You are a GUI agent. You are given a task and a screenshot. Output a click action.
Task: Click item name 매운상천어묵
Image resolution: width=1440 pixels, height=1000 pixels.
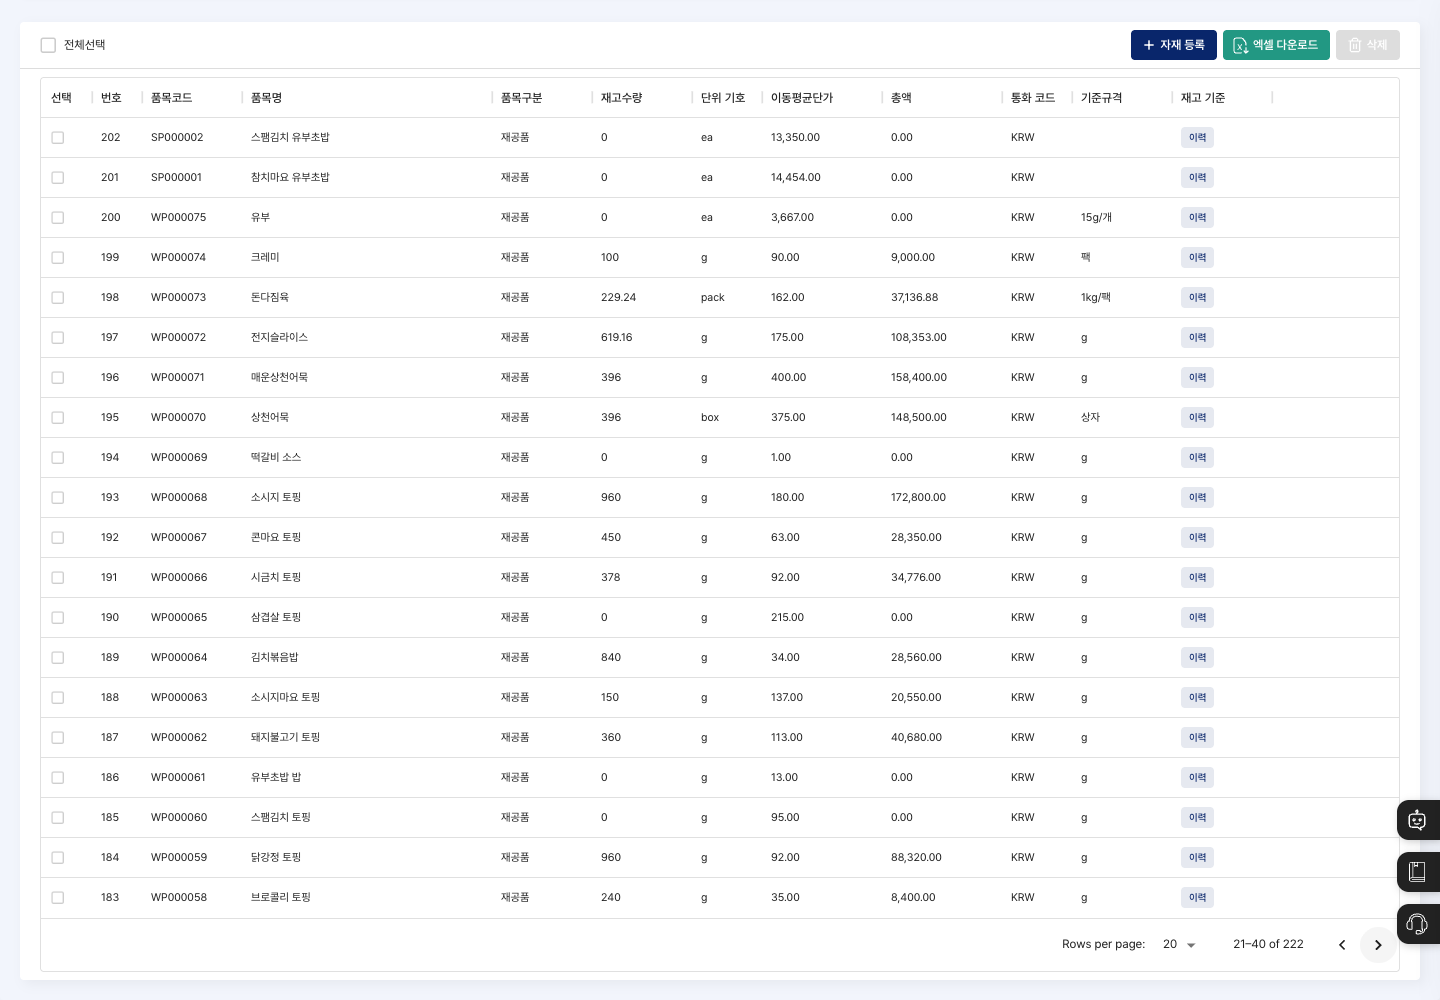tap(279, 378)
